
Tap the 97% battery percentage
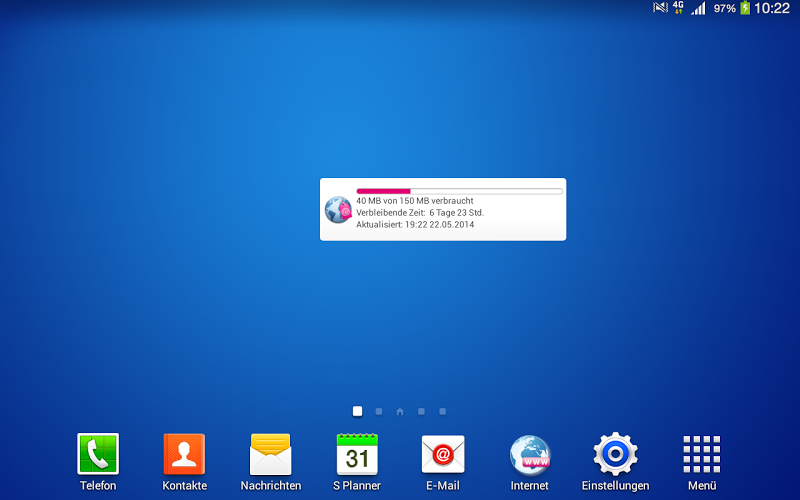pyautogui.click(x=724, y=8)
